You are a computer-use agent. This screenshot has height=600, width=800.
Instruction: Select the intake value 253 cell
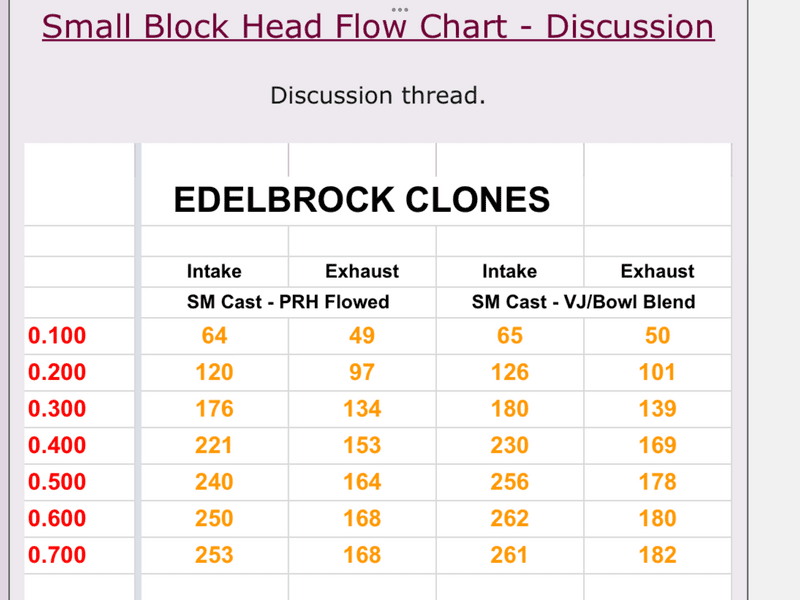point(214,555)
